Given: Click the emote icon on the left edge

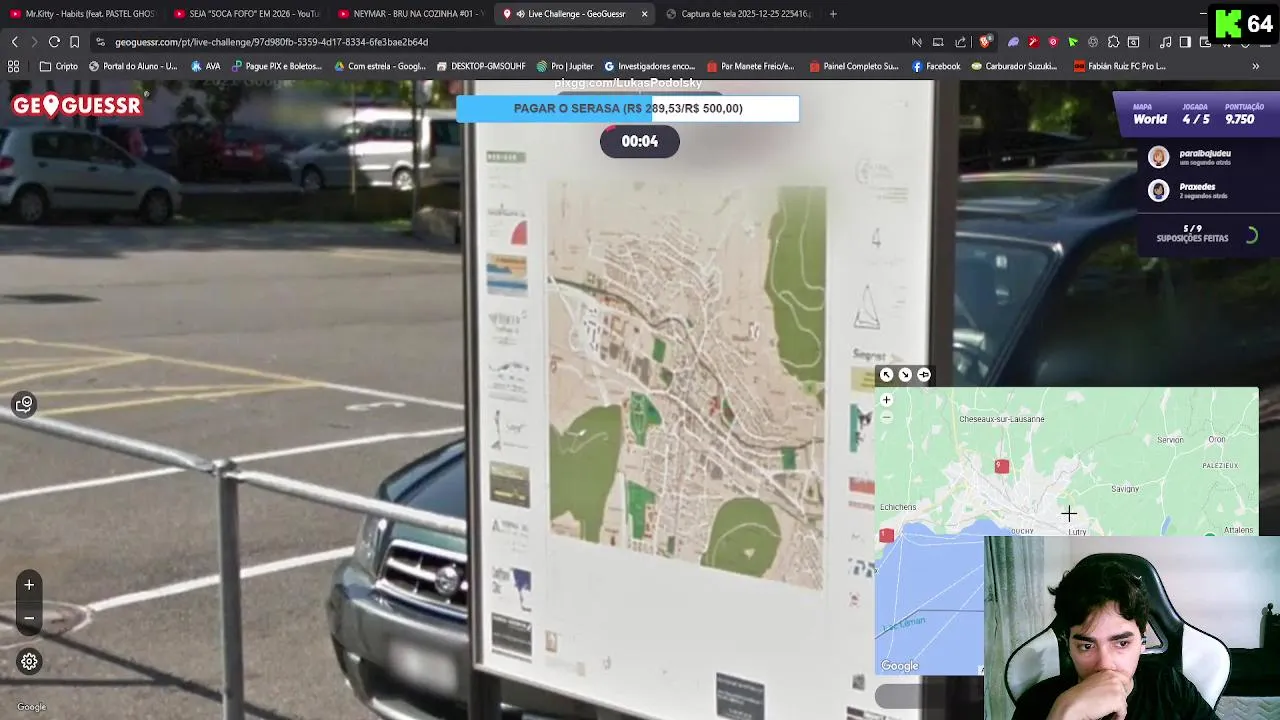Looking at the screenshot, I should pyautogui.click(x=25, y=404).
